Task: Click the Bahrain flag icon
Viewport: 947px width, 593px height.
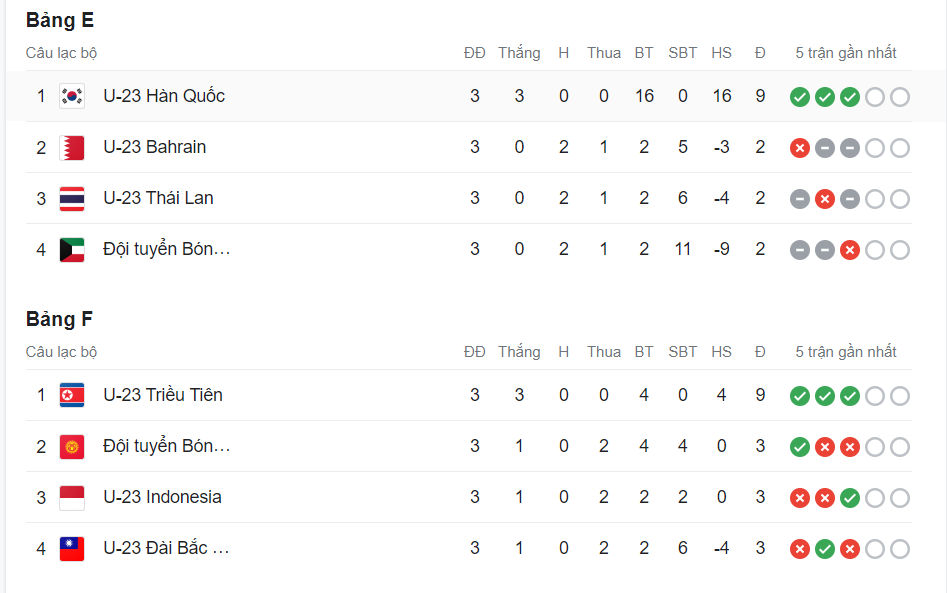Action: (x=72, y=147)
